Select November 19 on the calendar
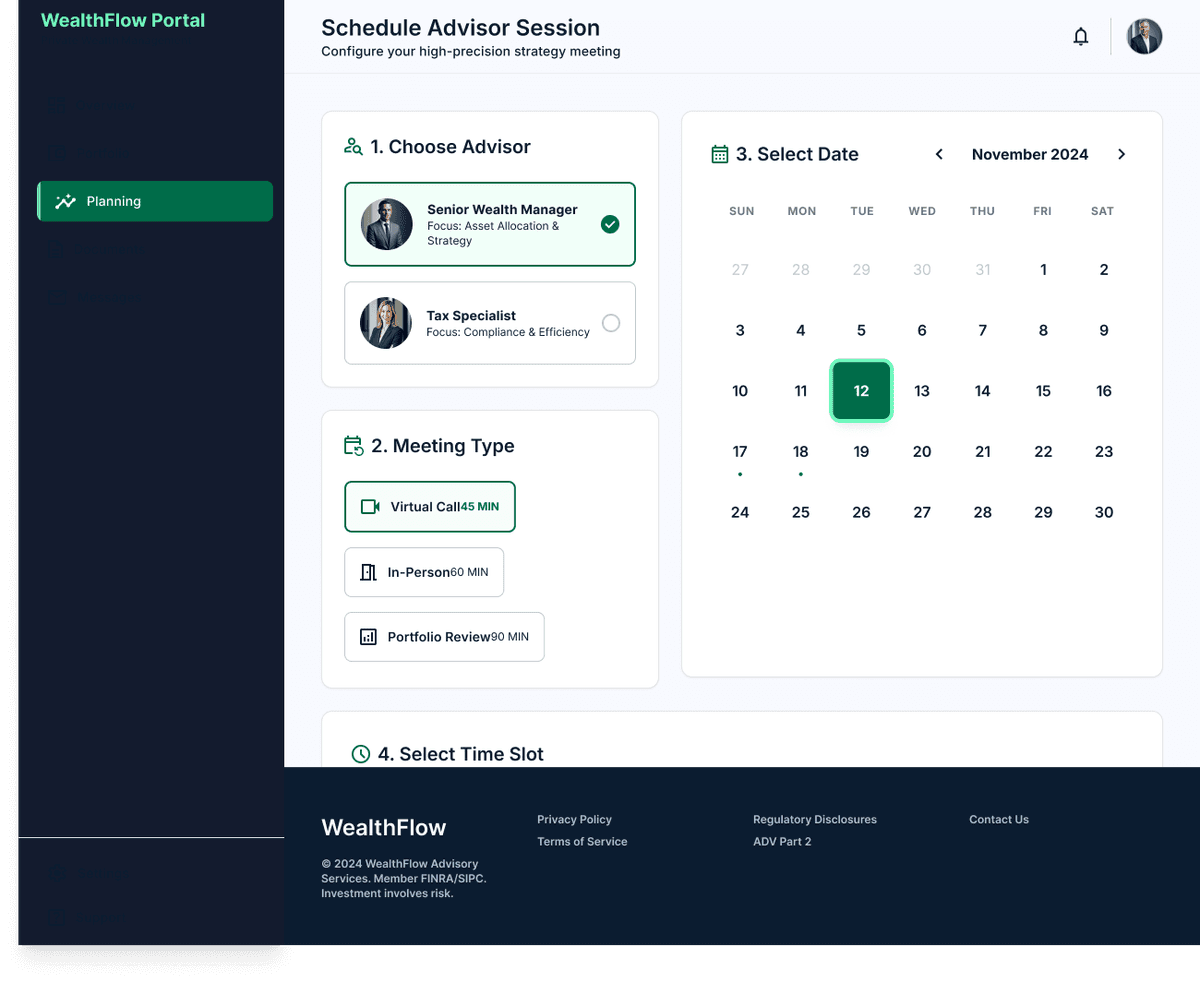This screenshot has width=1200, height=982. (861, 452)
